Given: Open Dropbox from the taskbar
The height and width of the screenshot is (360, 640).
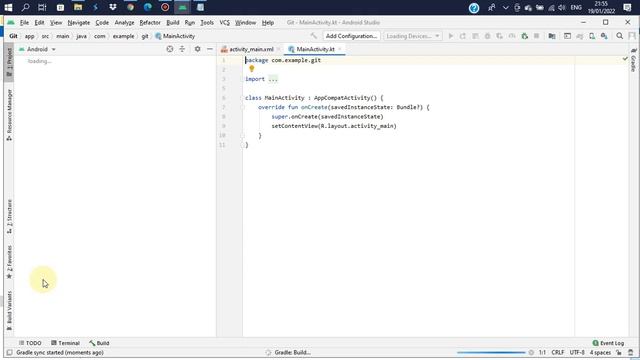Looking at the screenshot, I should coord(113,7).
